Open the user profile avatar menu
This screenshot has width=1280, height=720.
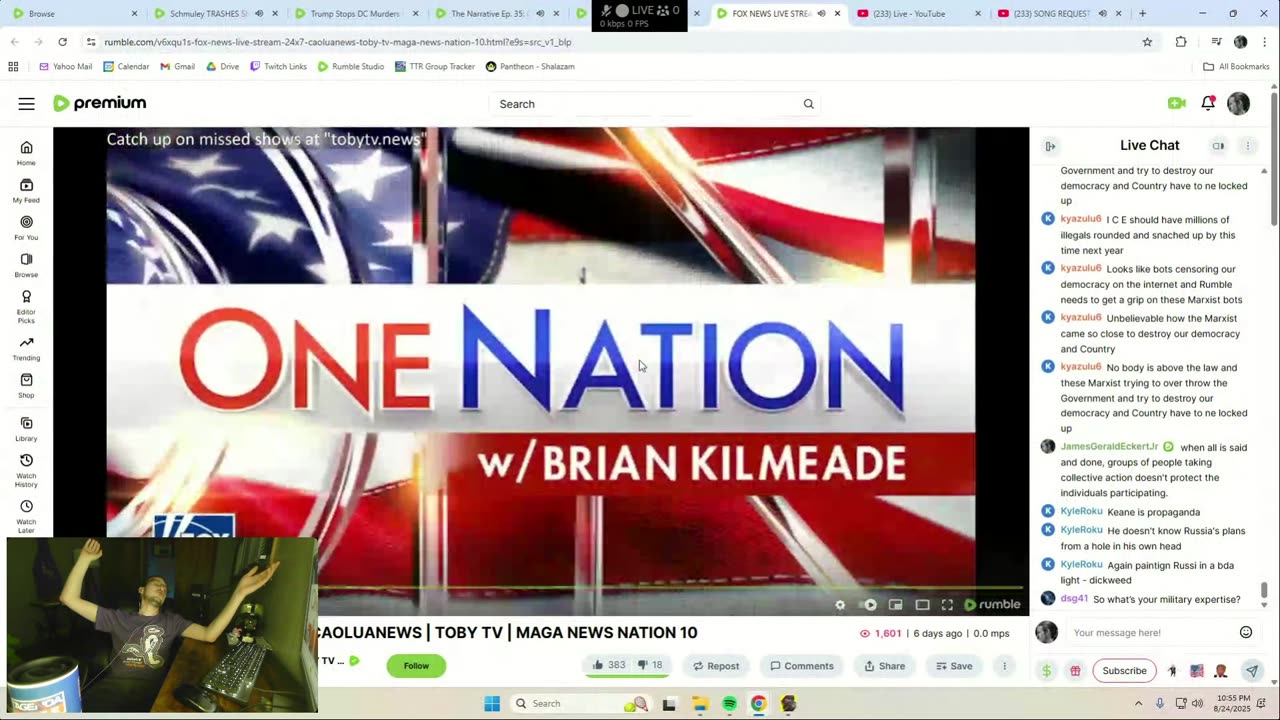pos(1238,103)
